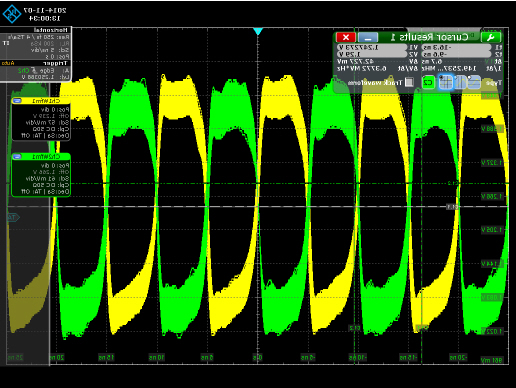Click the Cursor Results 1 title
The height and width of the screenshot is (388, 516).
pos(430,37)
